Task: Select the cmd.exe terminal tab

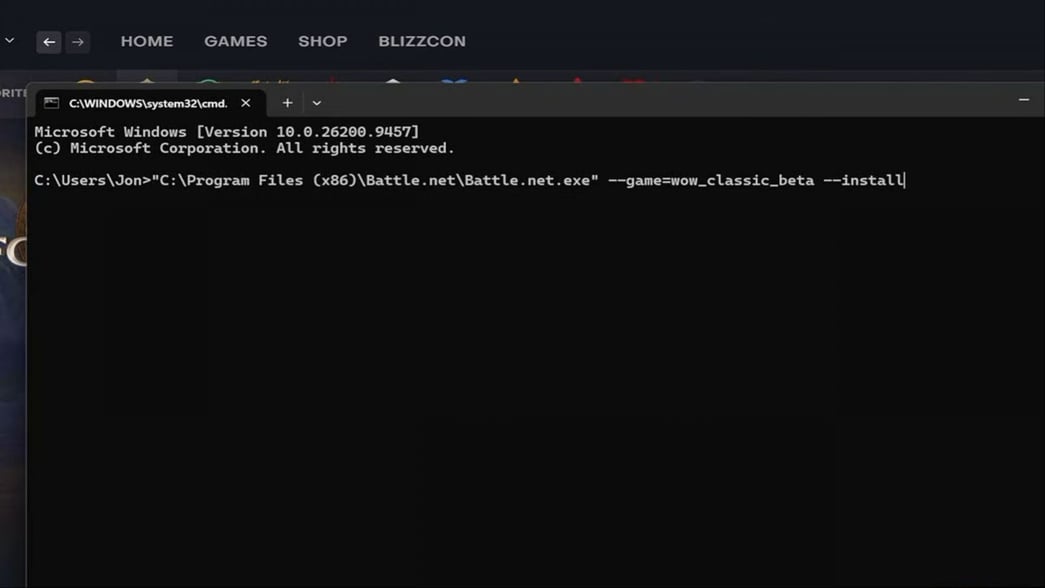Action: (151, 103)
